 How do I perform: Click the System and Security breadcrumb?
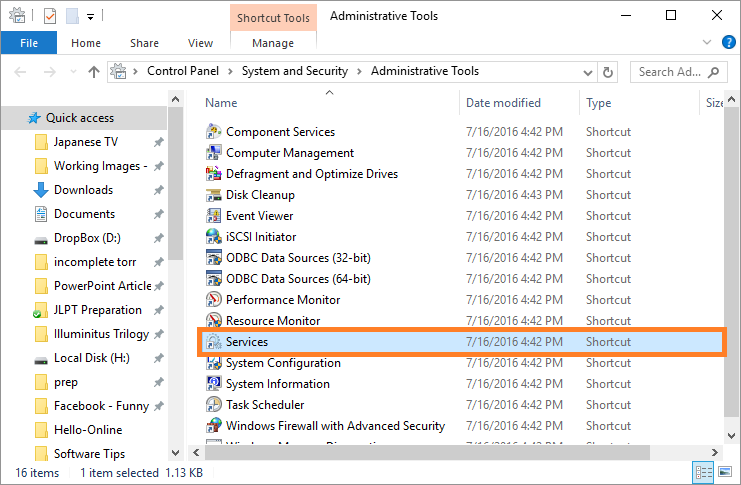click(295, 71)
